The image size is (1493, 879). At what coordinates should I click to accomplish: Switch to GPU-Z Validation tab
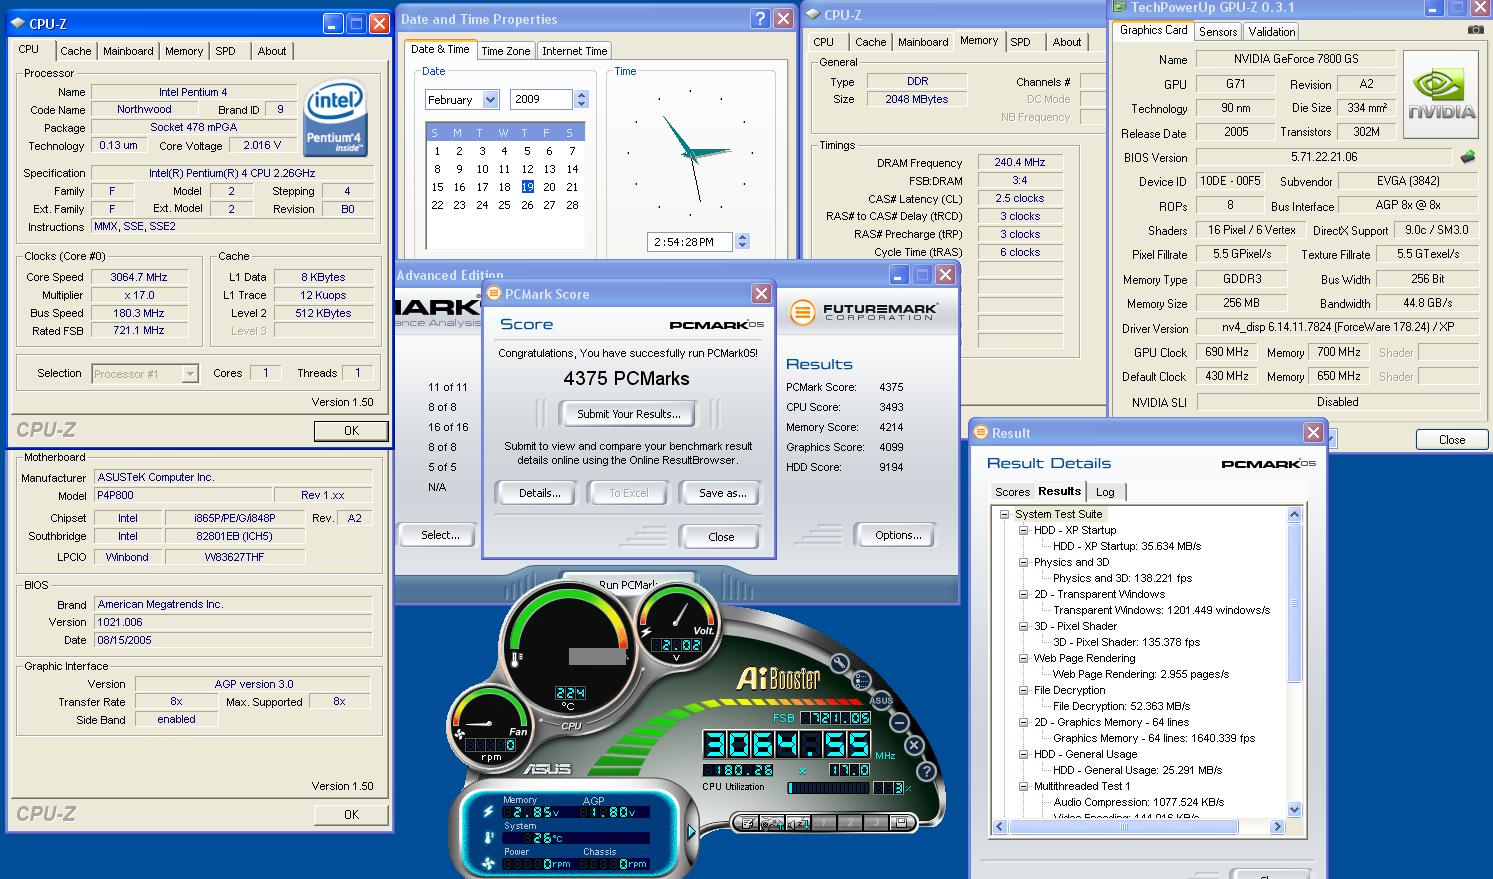pos(1272,32)
